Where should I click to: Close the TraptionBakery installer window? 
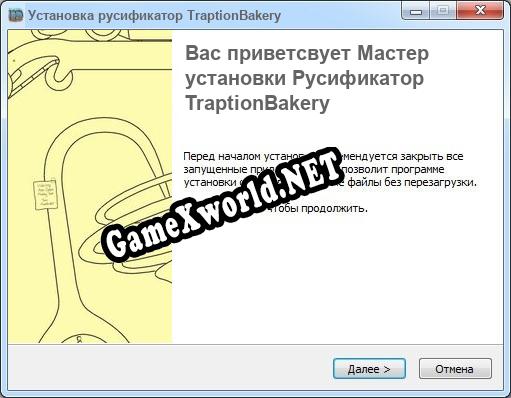pyautogui.click(x=480, y=11)
